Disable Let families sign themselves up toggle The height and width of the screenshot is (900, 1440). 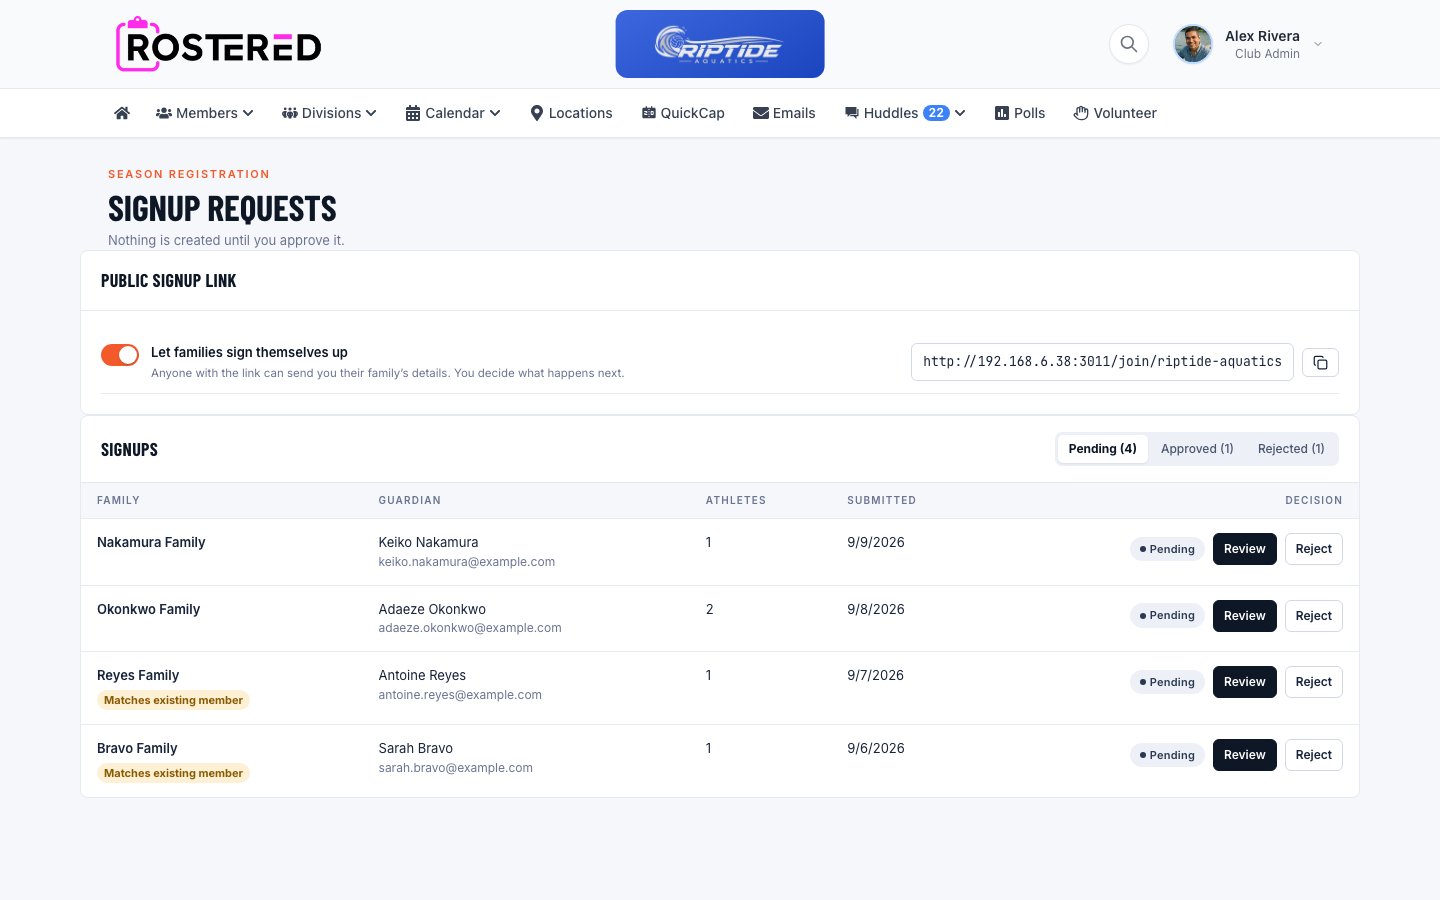point(120,355)
